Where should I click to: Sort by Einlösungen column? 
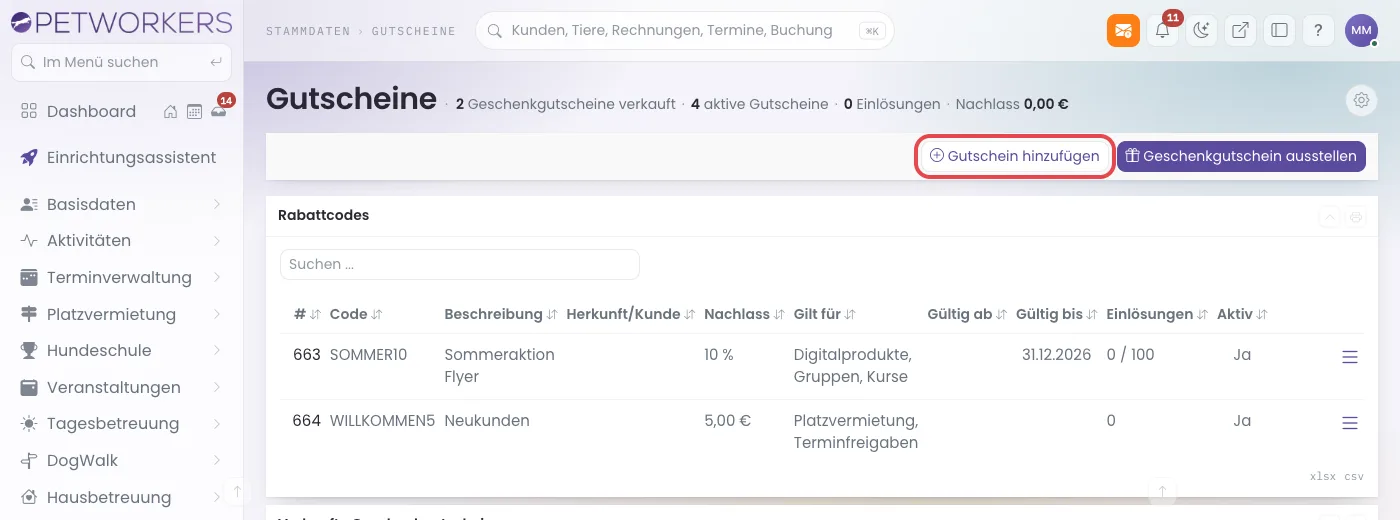[1158, 314]
